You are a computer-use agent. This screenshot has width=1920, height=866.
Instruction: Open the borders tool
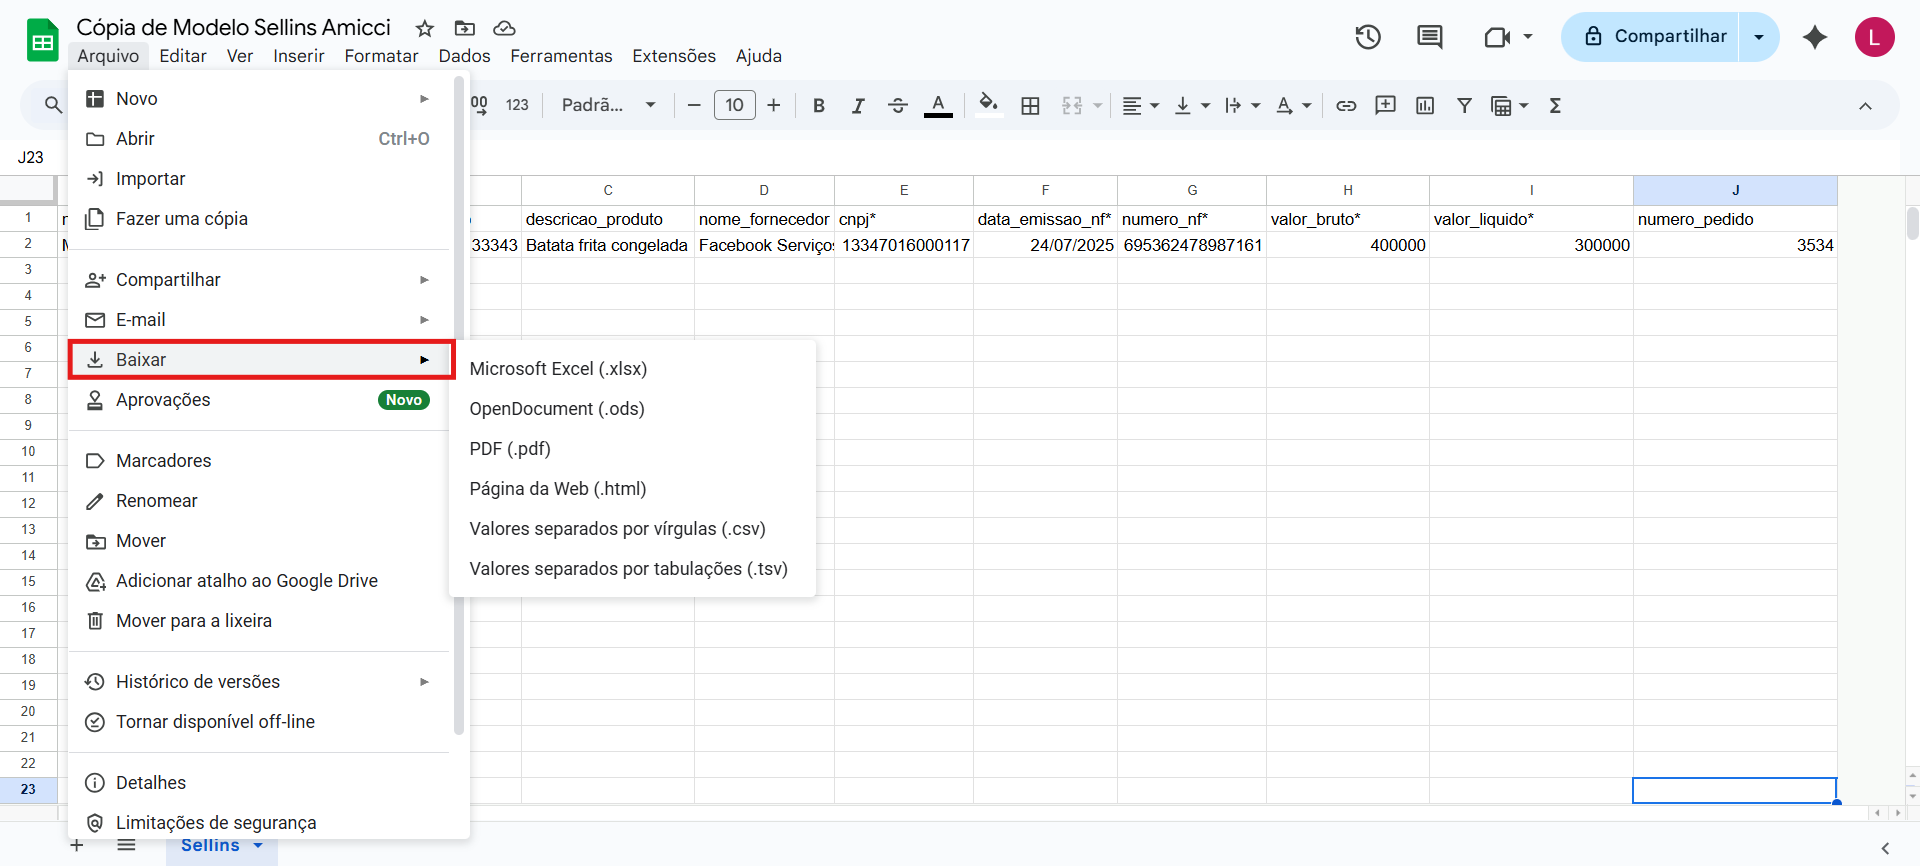pyautogui.click(x=1030, y=105)
